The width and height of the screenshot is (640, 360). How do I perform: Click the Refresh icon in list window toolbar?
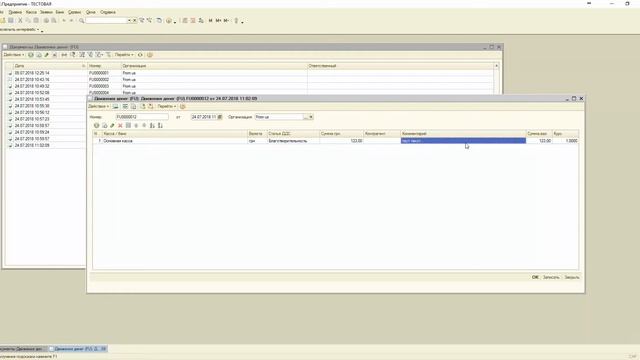(x=140, y=55)
